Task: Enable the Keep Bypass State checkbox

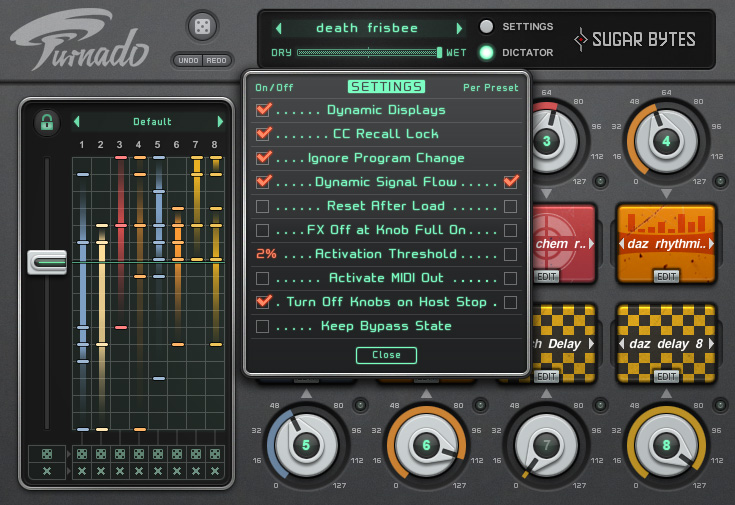Action: (263, 326)
